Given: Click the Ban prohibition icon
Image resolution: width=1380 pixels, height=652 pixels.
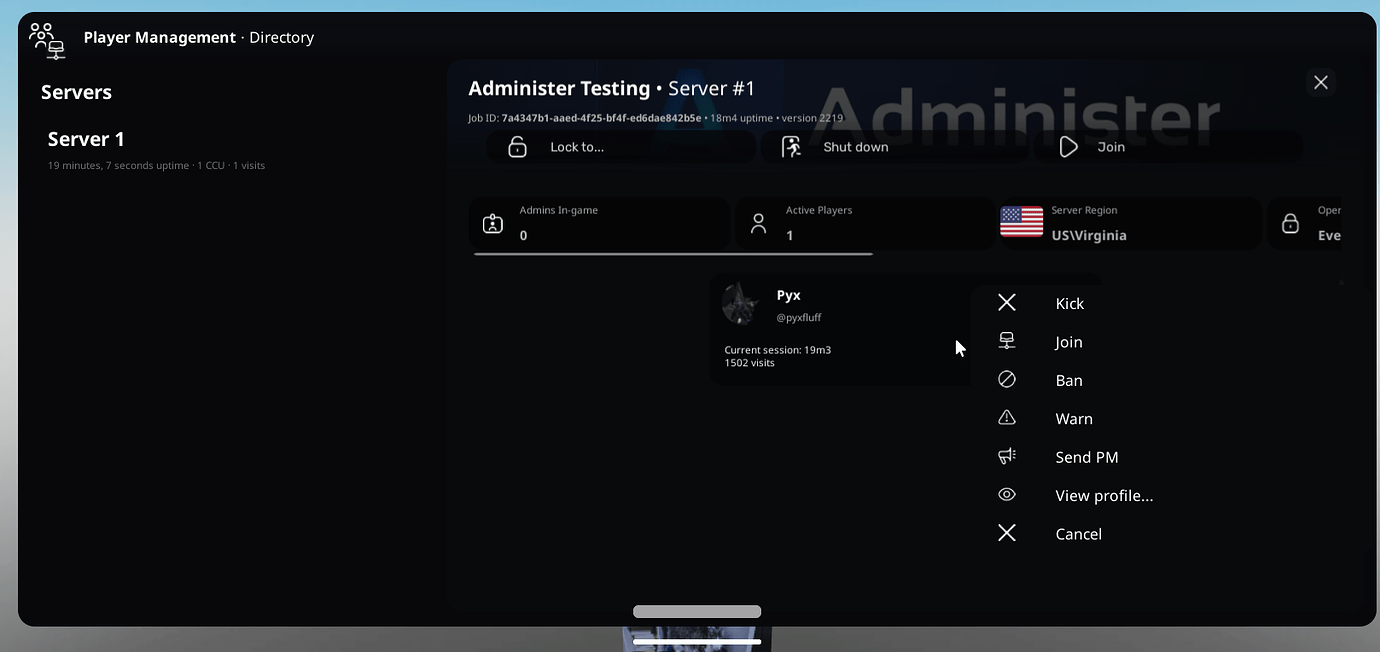Looking at the screenshot, I should click(x=1006, y=379).
